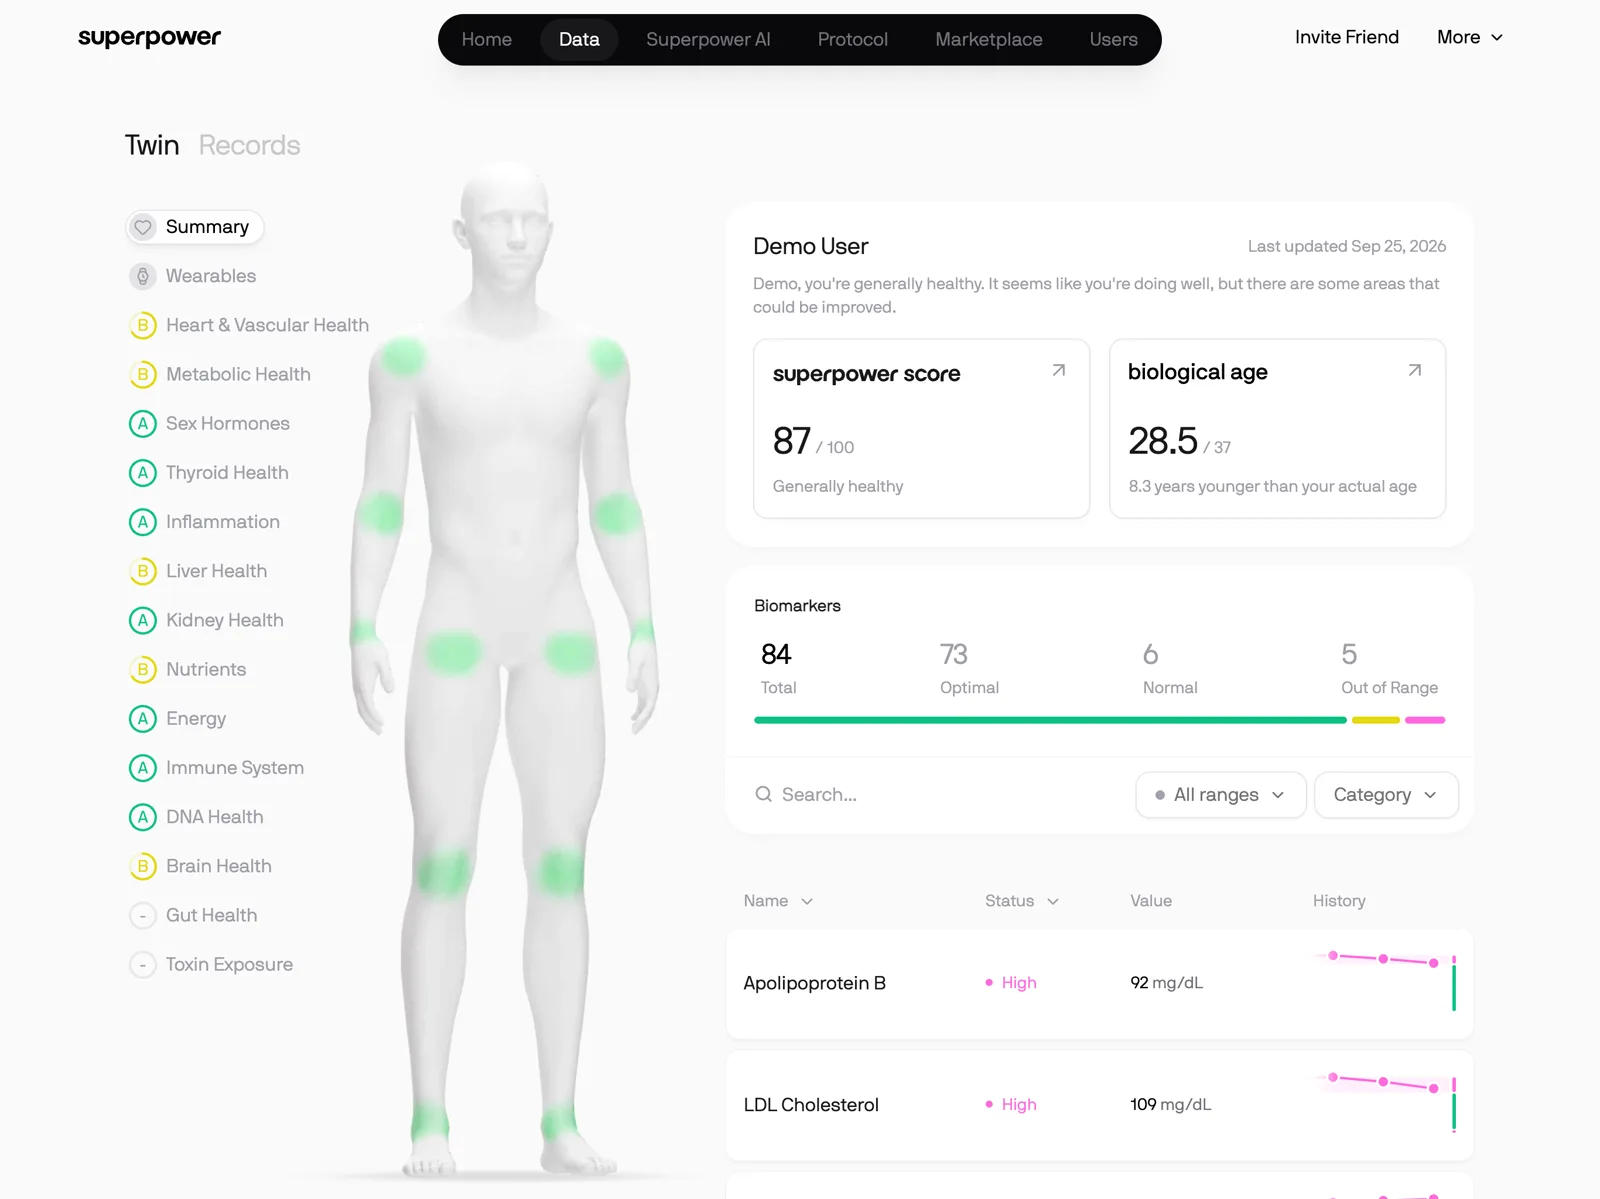The width and height of the screenshot is (1600, 1199).
Task: Click the A grade badge for Thyroid Health
Action: tap(143, 473)
